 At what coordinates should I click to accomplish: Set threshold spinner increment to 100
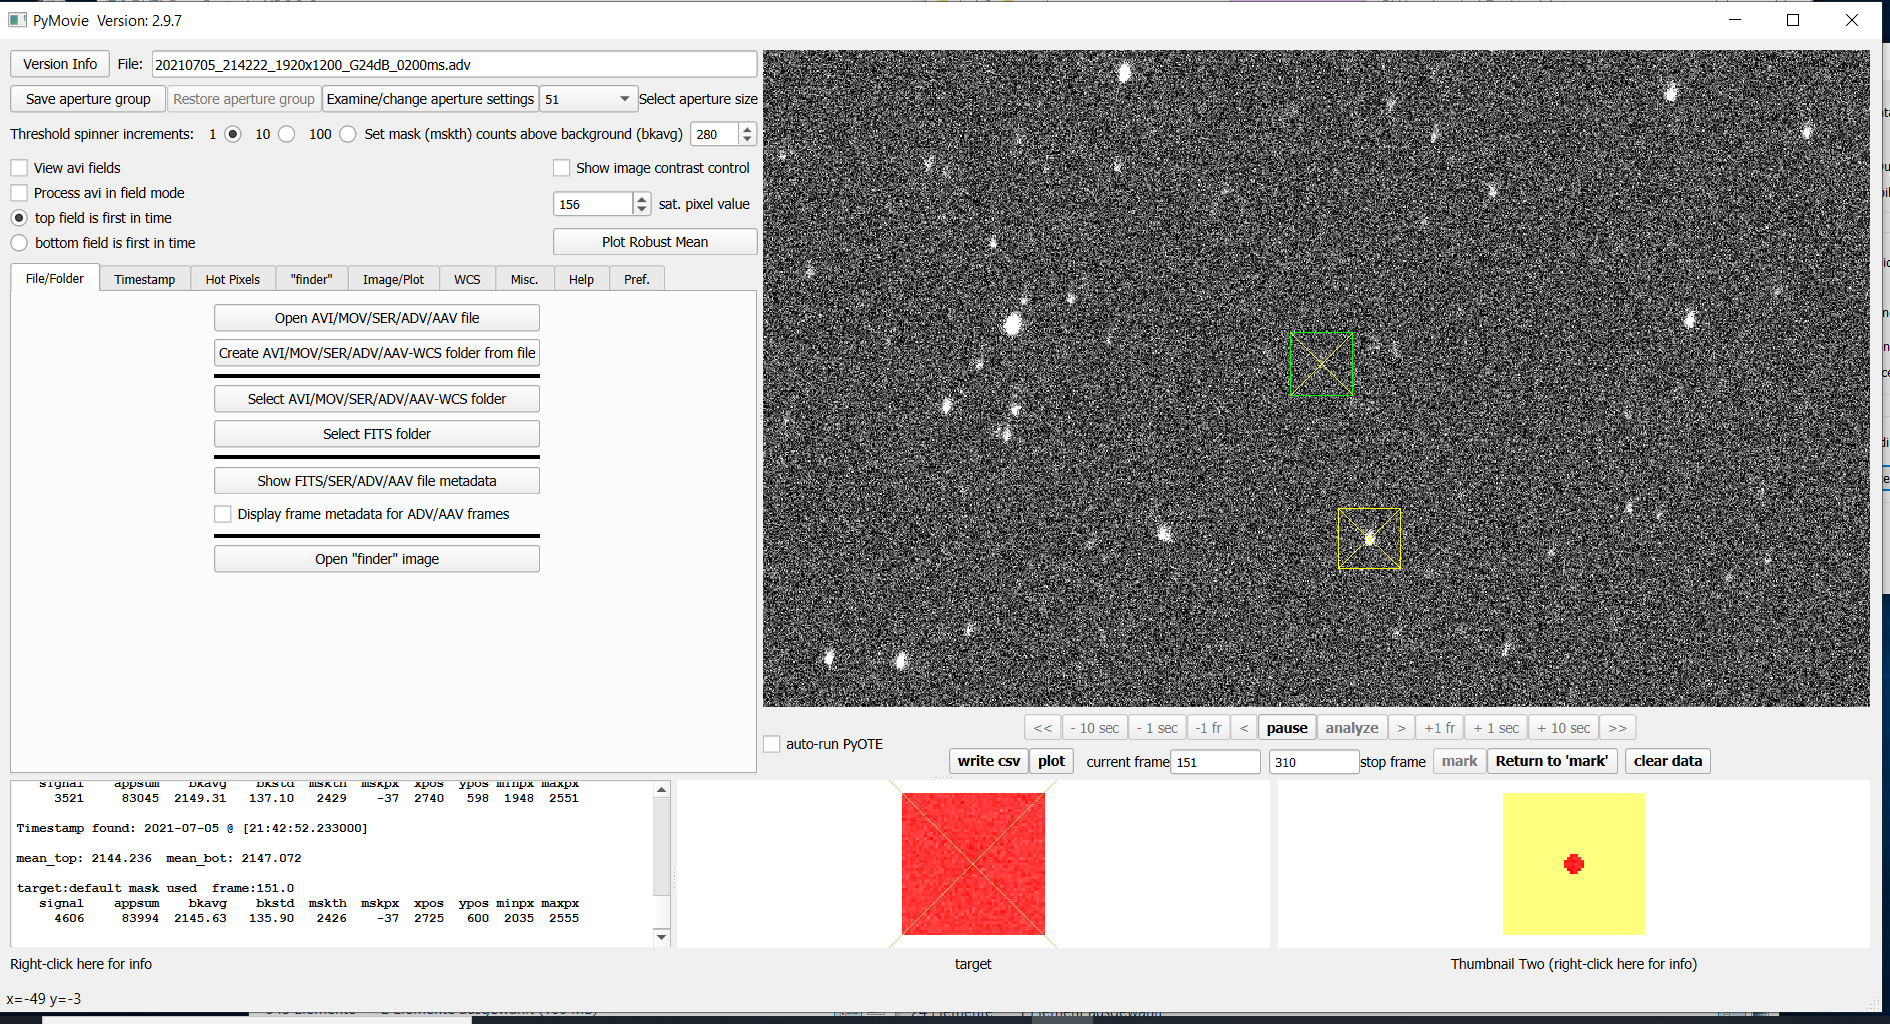click(x=347, y=134)
